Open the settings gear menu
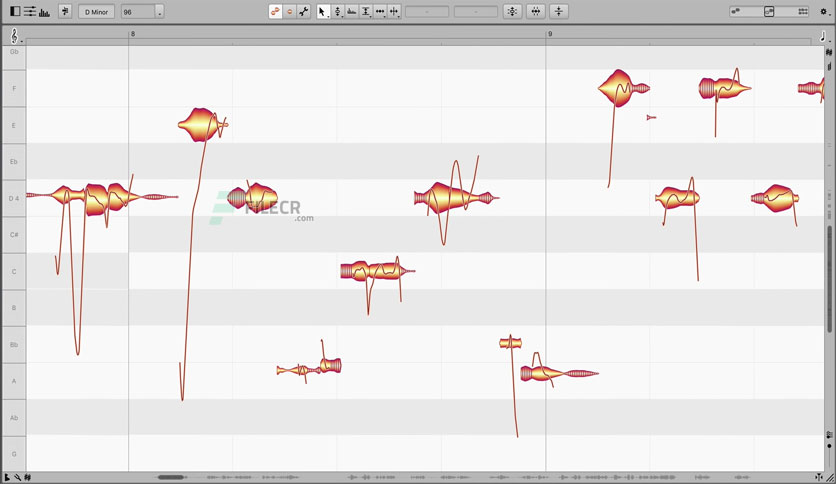Screen dimensions: 836x484 pyautogui.click(x=823, y=11)
